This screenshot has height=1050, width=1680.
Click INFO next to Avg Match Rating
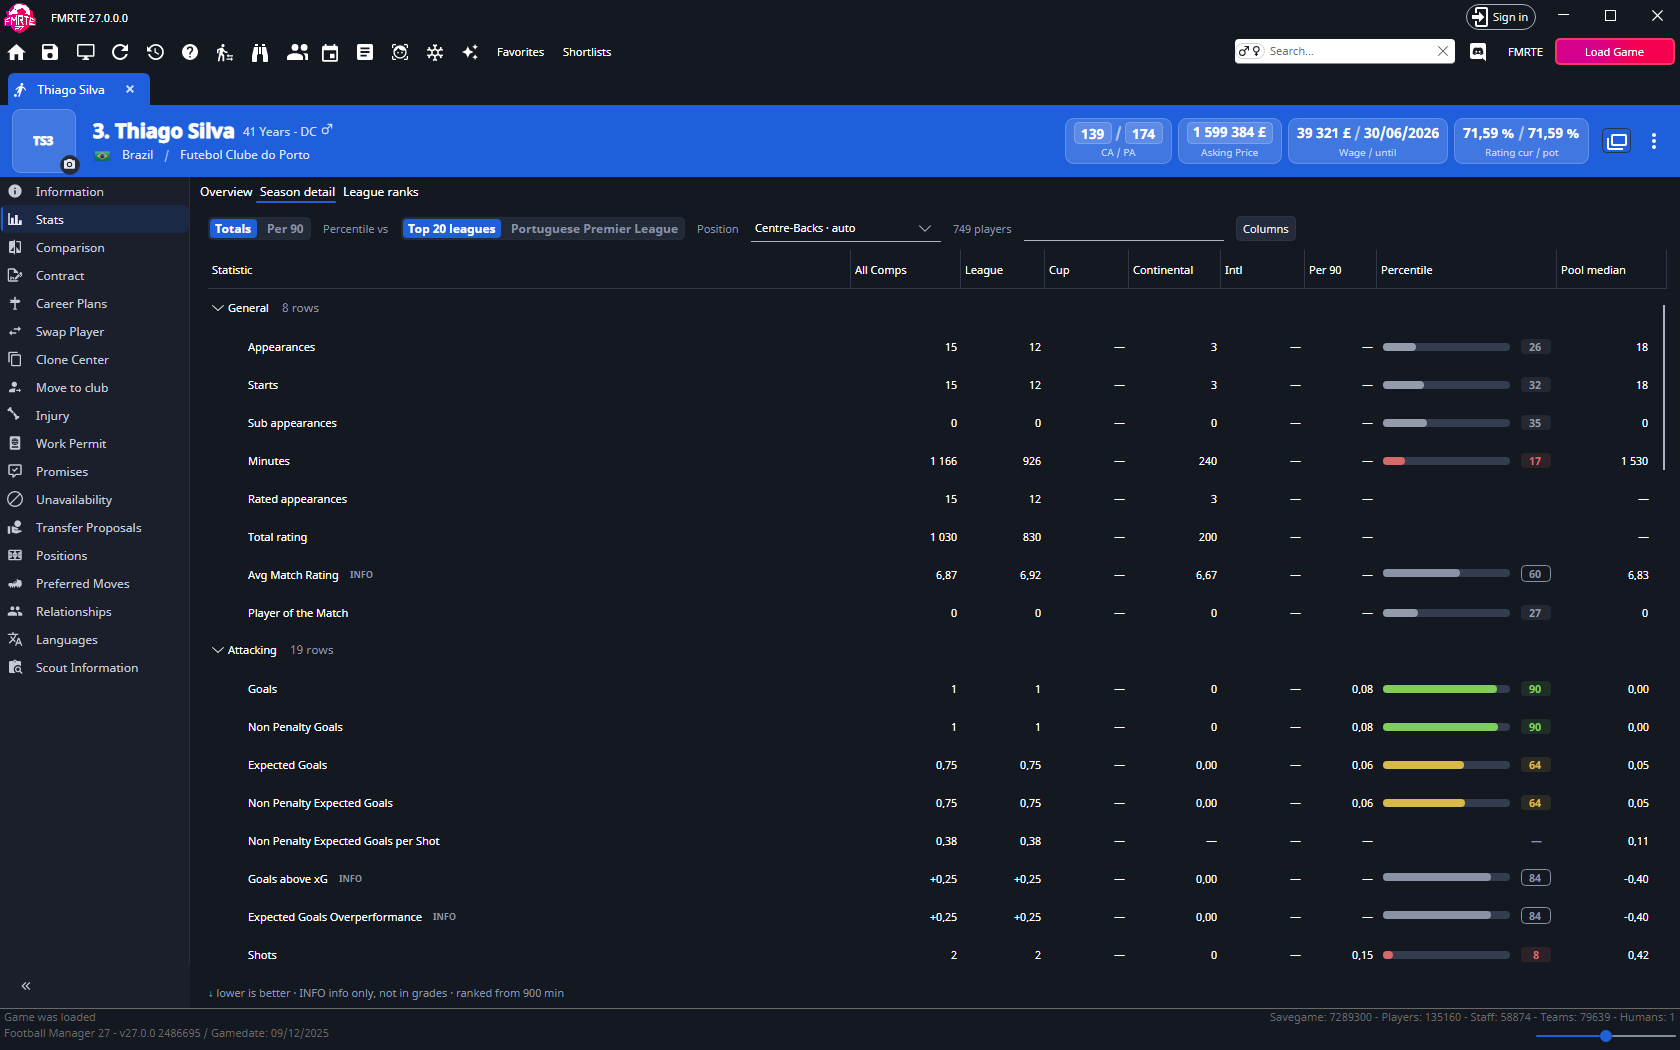tap(361, 575)
